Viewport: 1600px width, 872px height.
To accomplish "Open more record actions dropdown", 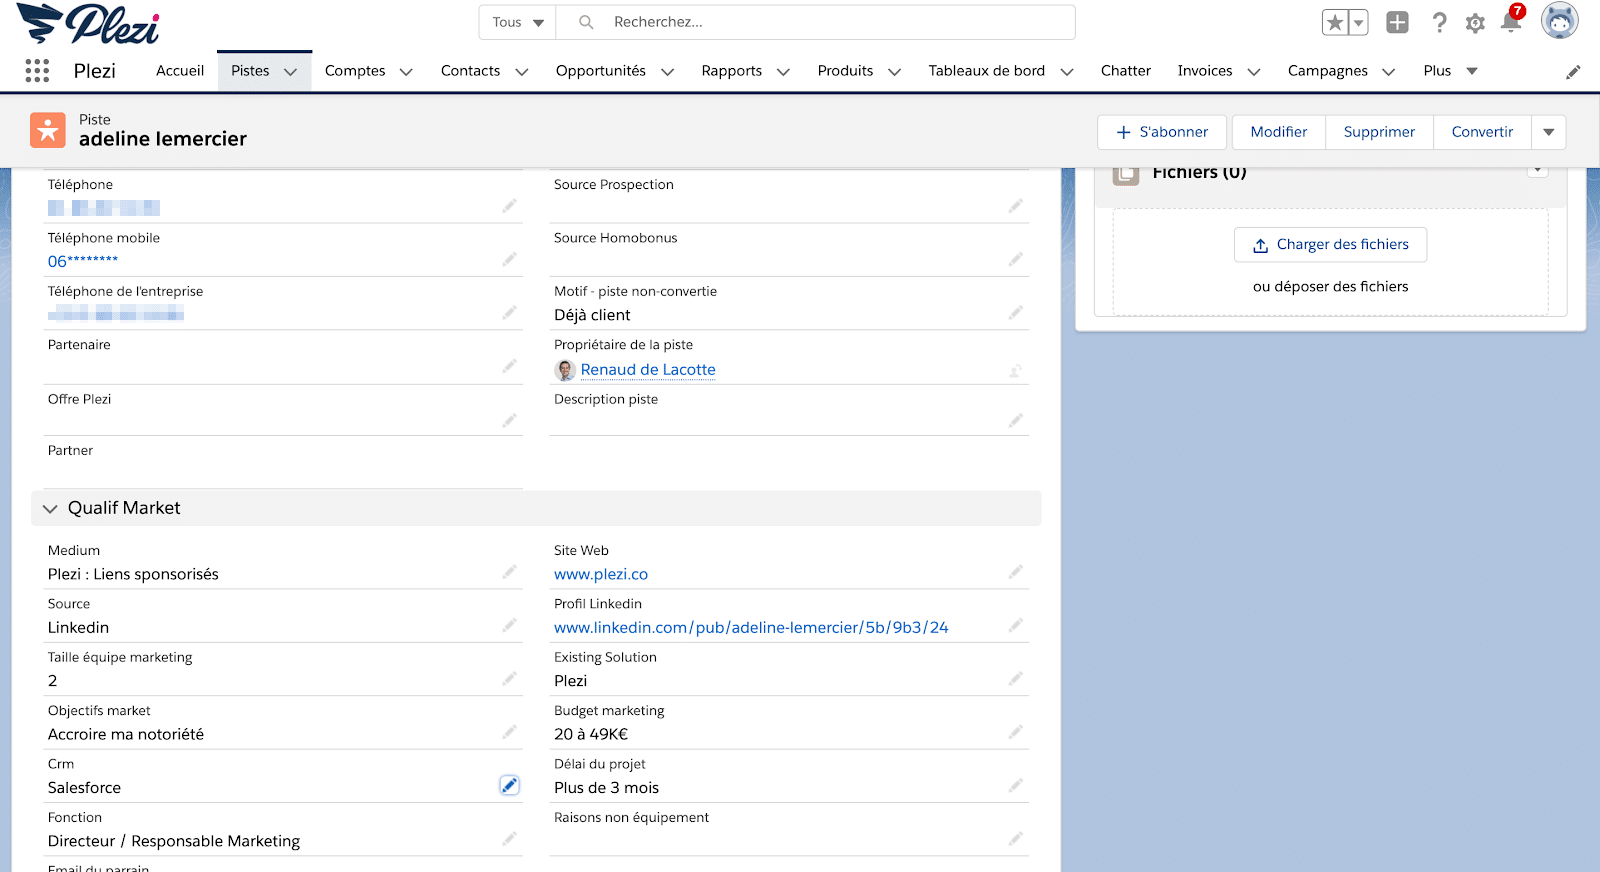I will coord(1549,132).
